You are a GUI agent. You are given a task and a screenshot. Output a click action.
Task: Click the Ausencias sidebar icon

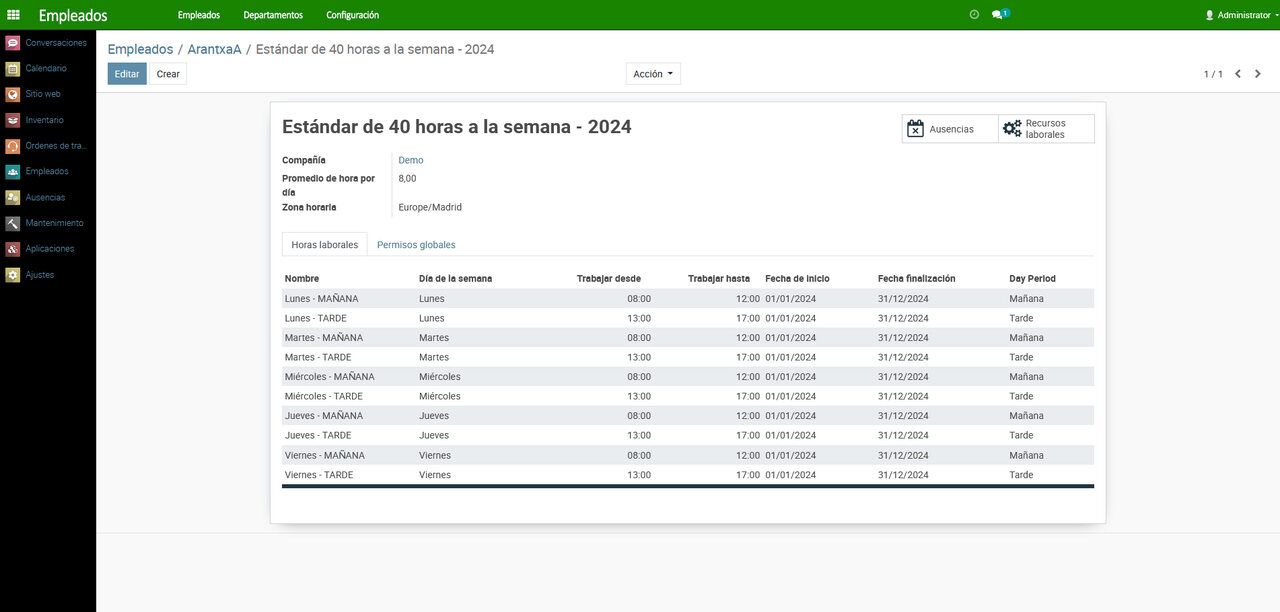(x=12, y=198)
